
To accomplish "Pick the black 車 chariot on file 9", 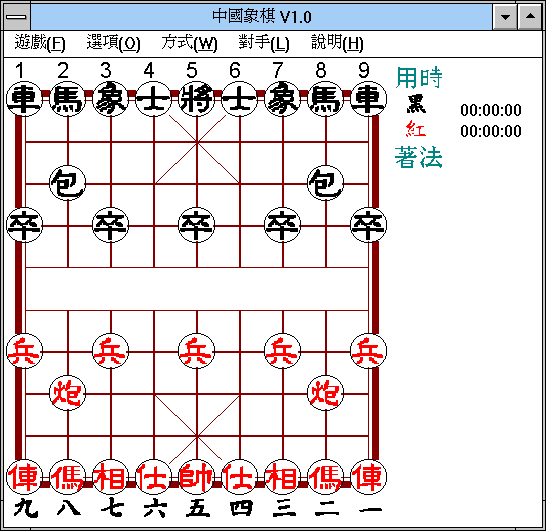I will tap(368, 99).
